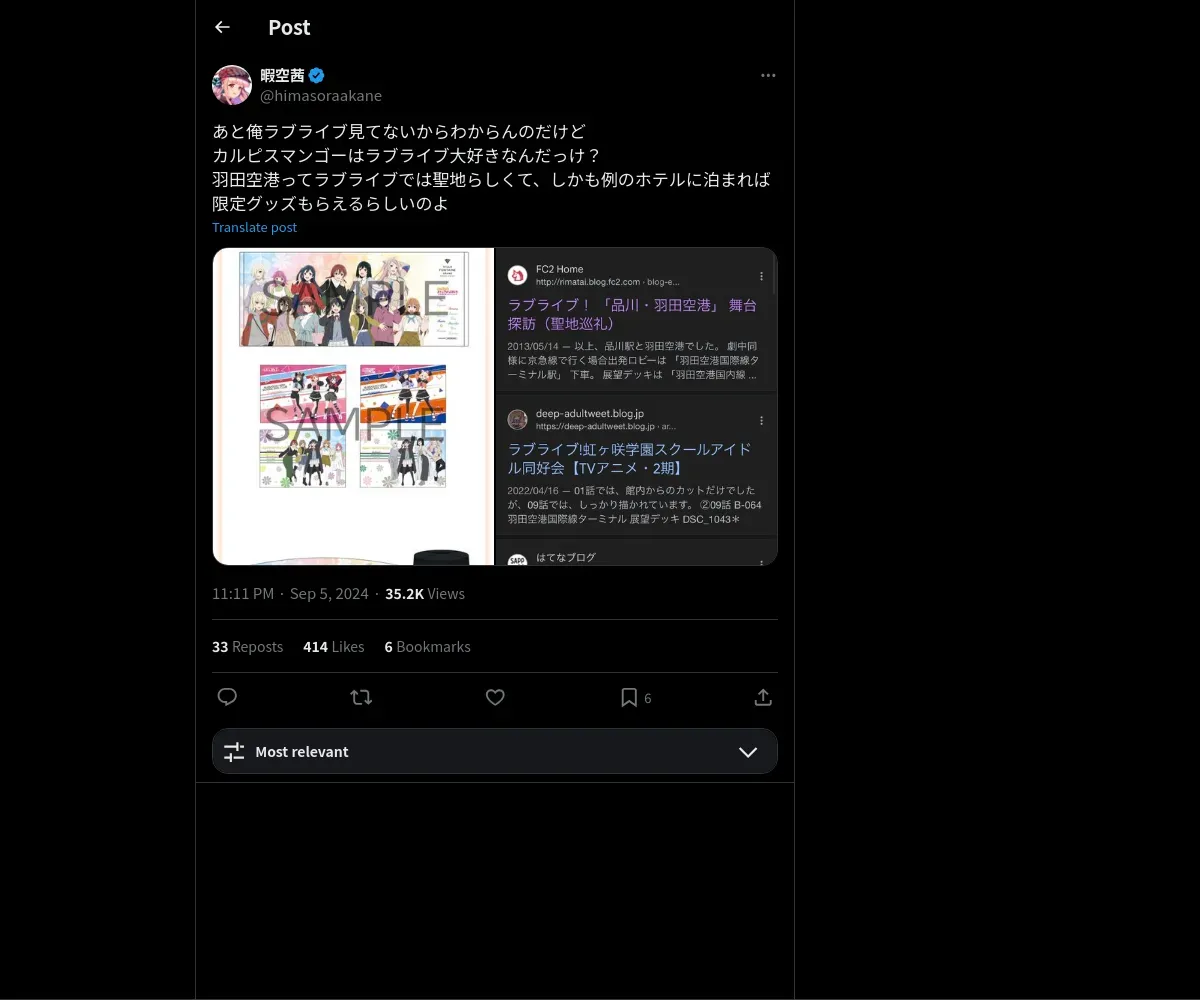The image size is (1200, 1000).
Task: Click the filter sliders icon beside Most relevant
Action: (x=234, y=751)
